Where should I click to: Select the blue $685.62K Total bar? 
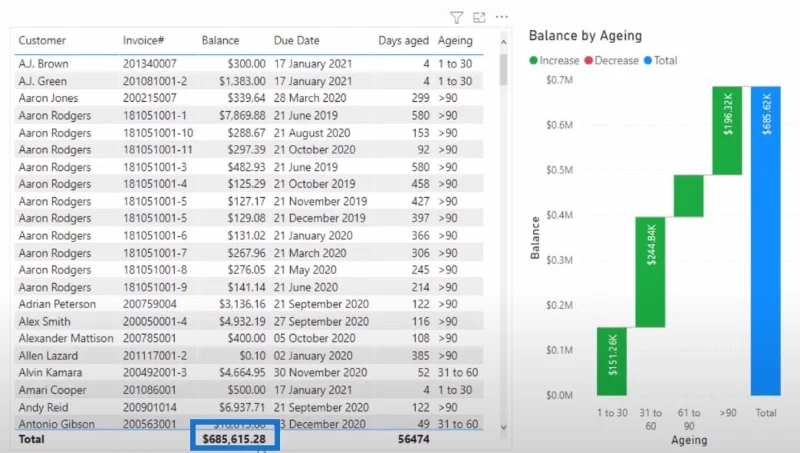tap(765, 241)
